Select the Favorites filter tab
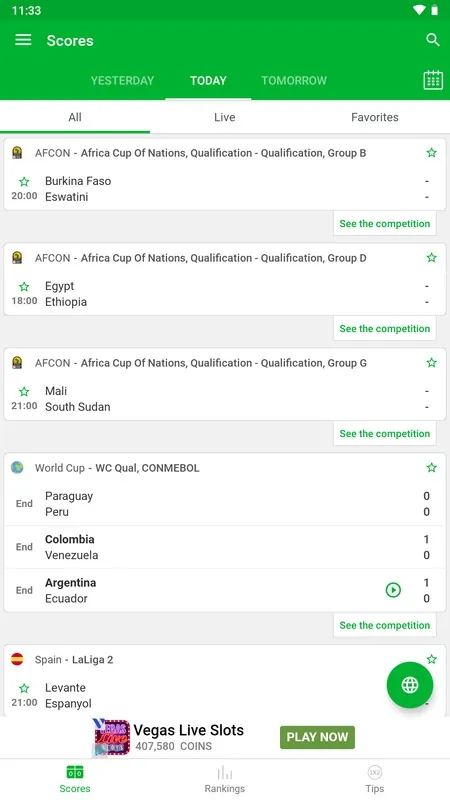This screenshot has height=800, width=450. [375, 117]
